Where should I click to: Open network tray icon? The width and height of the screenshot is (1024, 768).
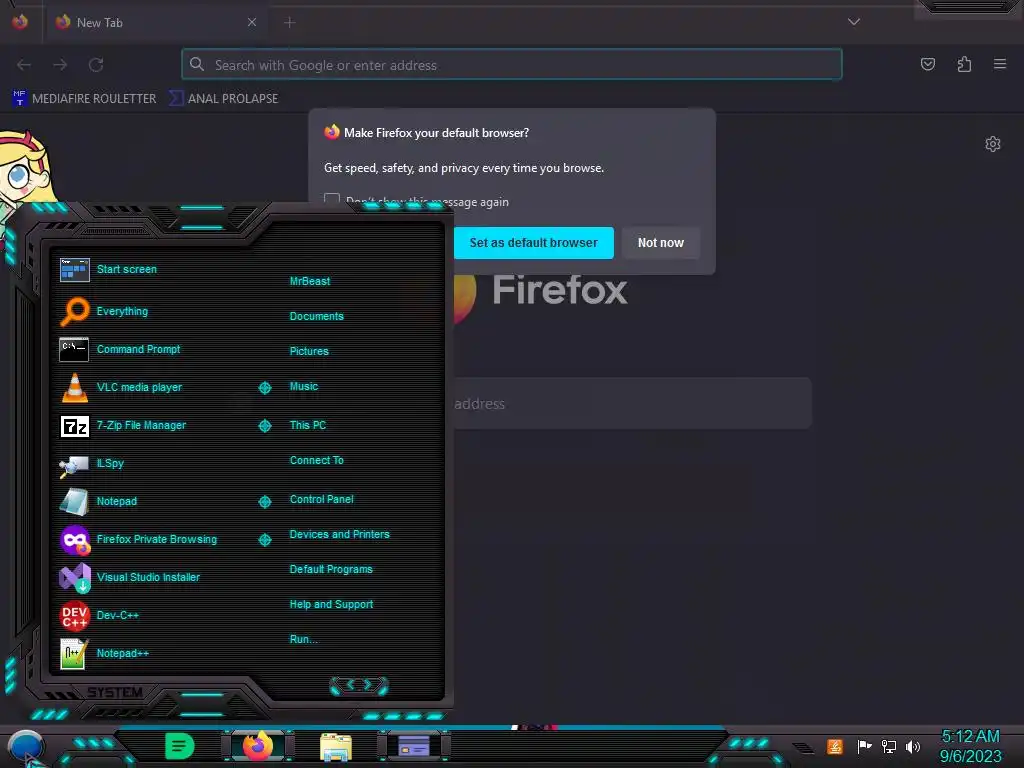[888, 746]
